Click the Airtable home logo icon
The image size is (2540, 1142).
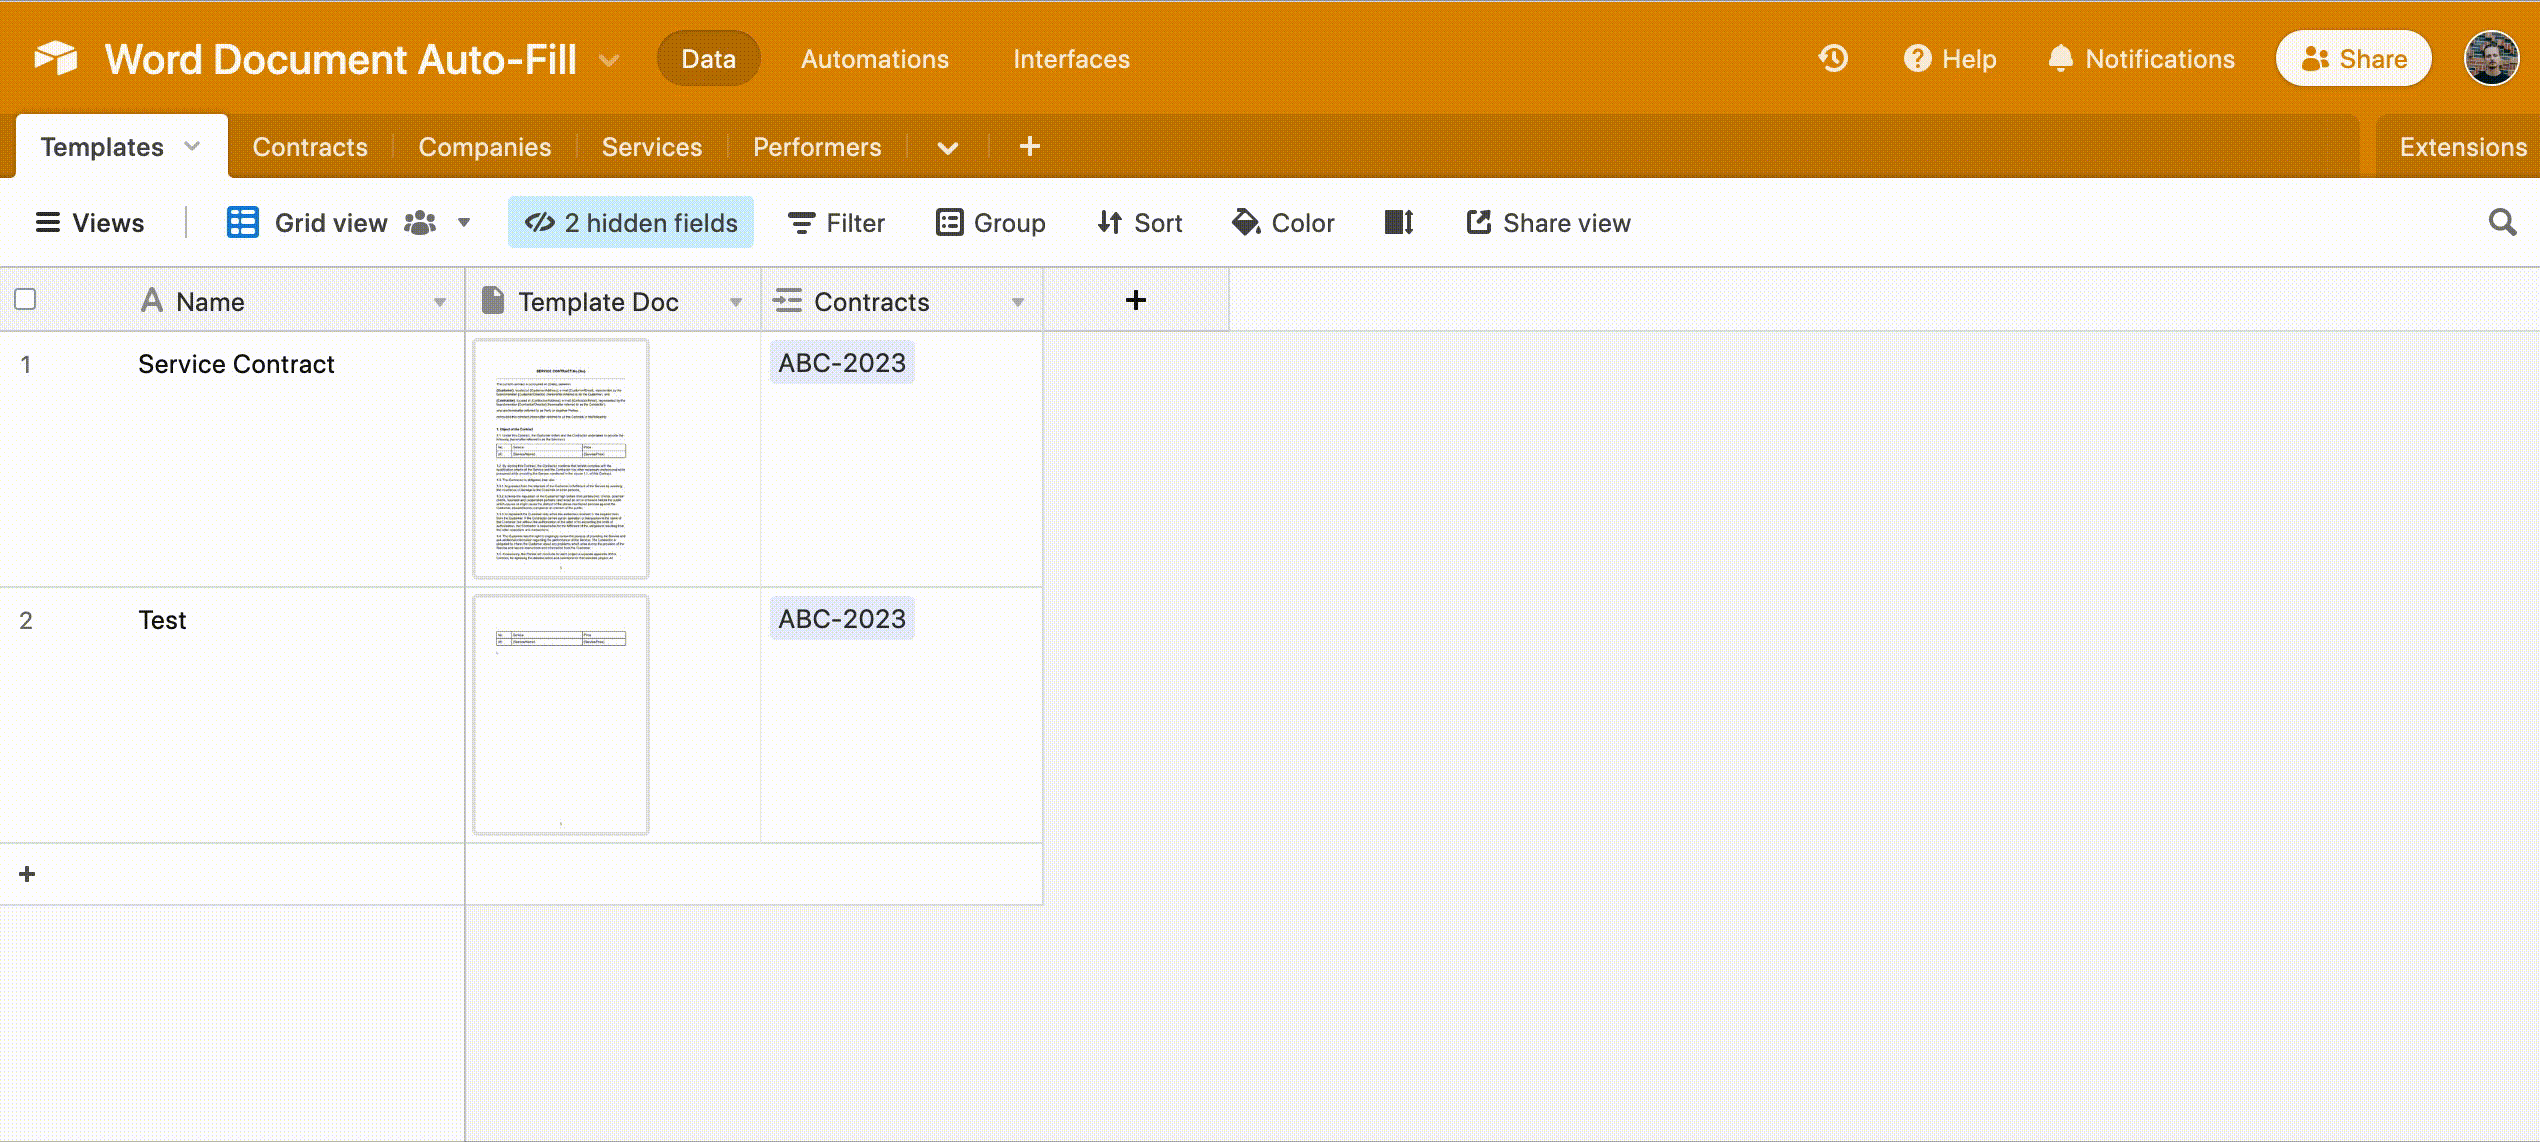56,59
